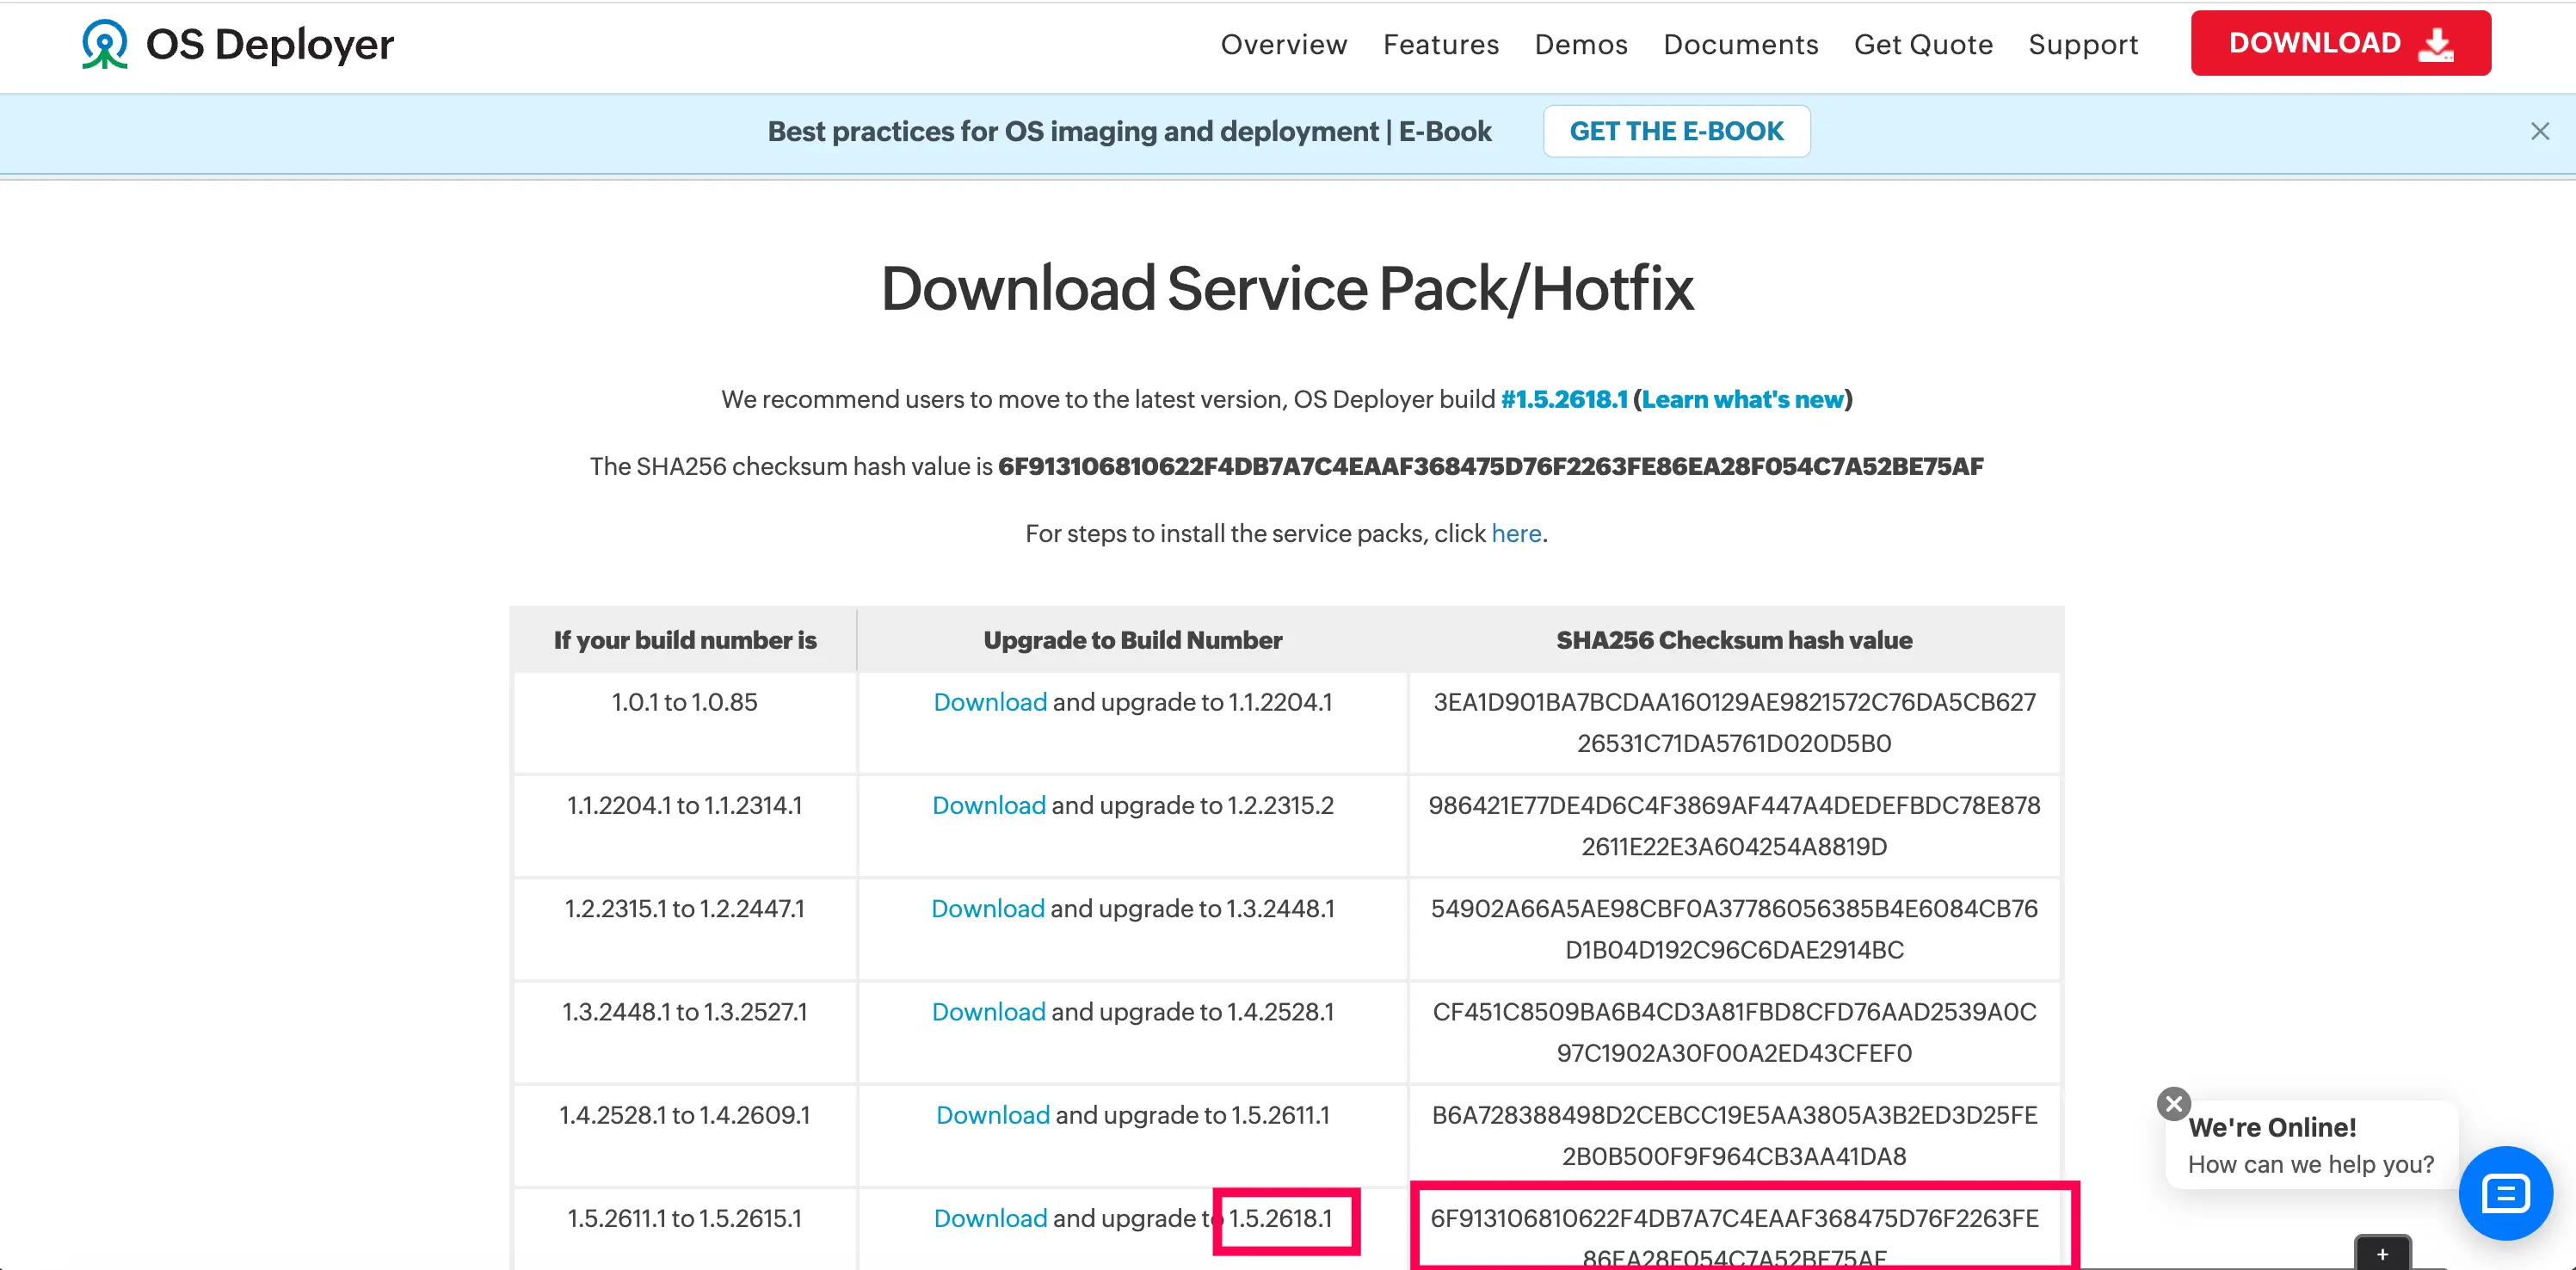Dismiss the We're Online chat popup
2576x1270 pixels.
[2173, 1104]
